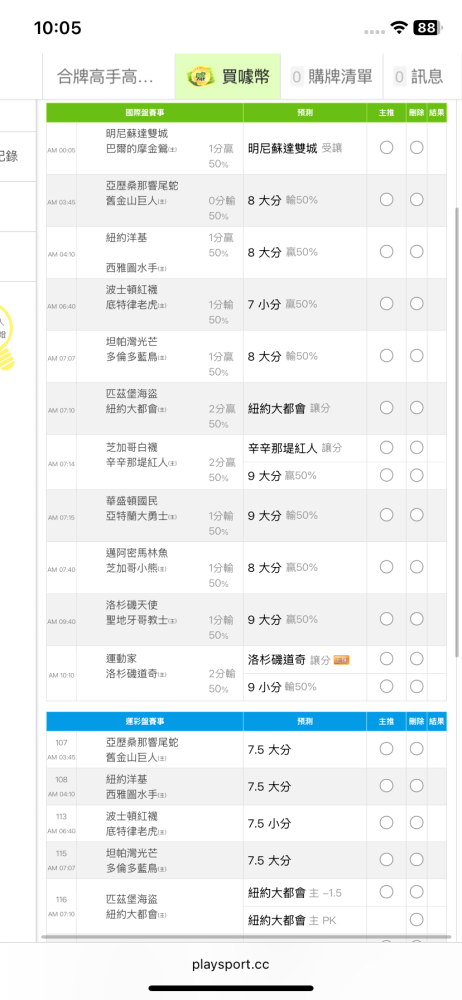Viewport: 462px width, 1000px height.
Task: Open the 購牌清單 tab
Action: click(x=331, y=77)
